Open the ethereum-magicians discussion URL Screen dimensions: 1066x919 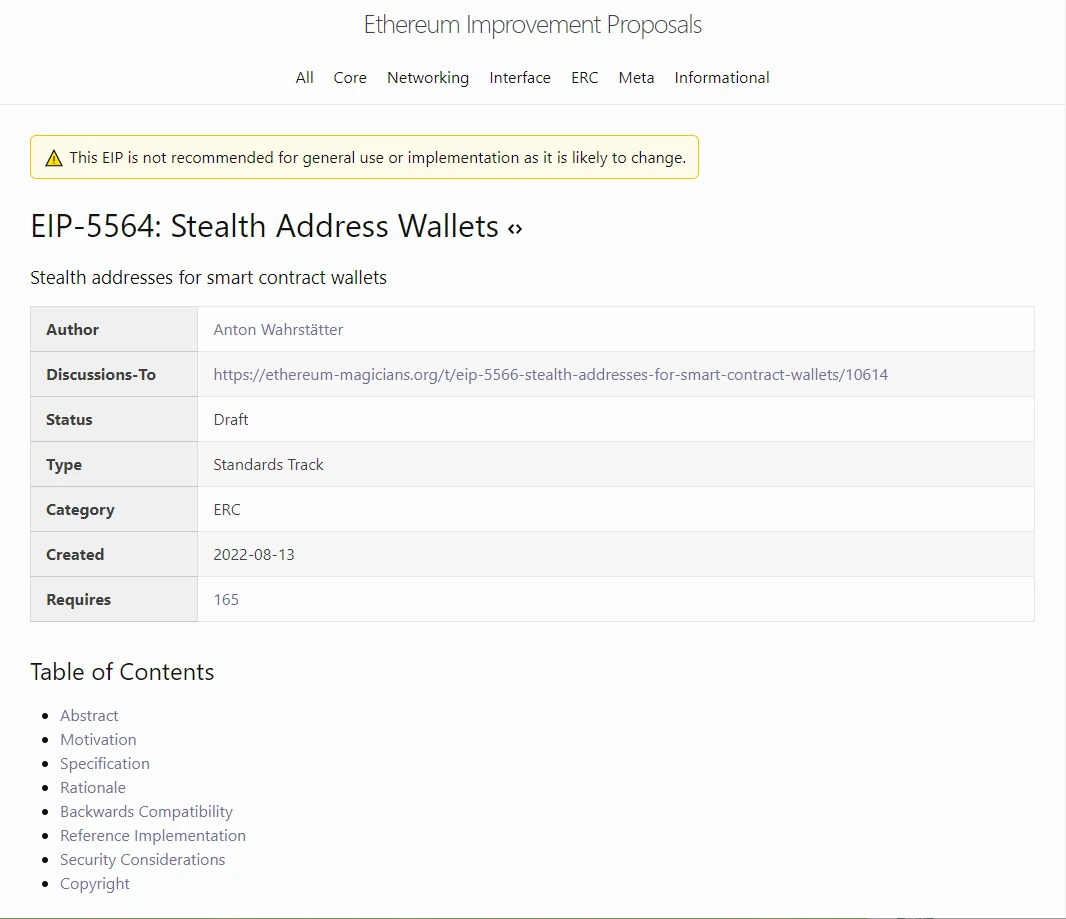[x=551, y=375]
